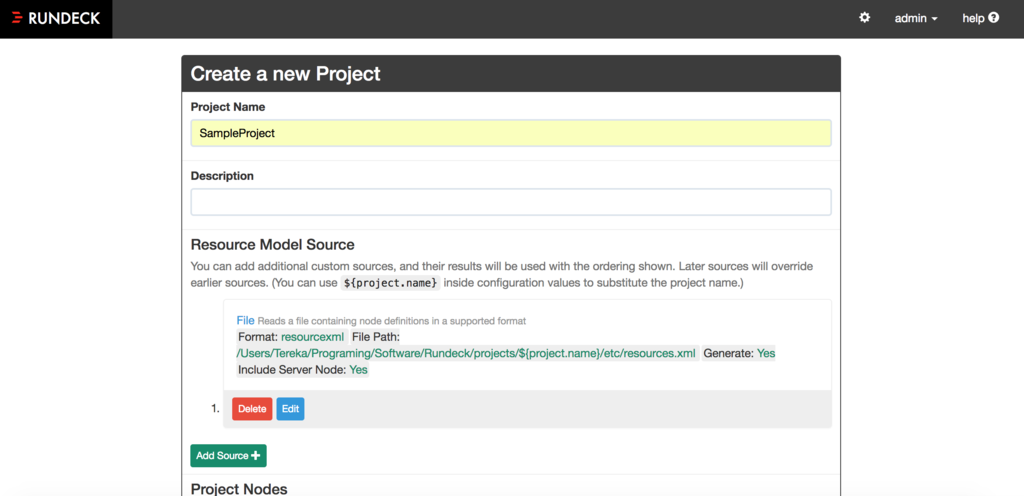1024x496 pixels.
Task: Click the help question mark icon
Action: 994,18
